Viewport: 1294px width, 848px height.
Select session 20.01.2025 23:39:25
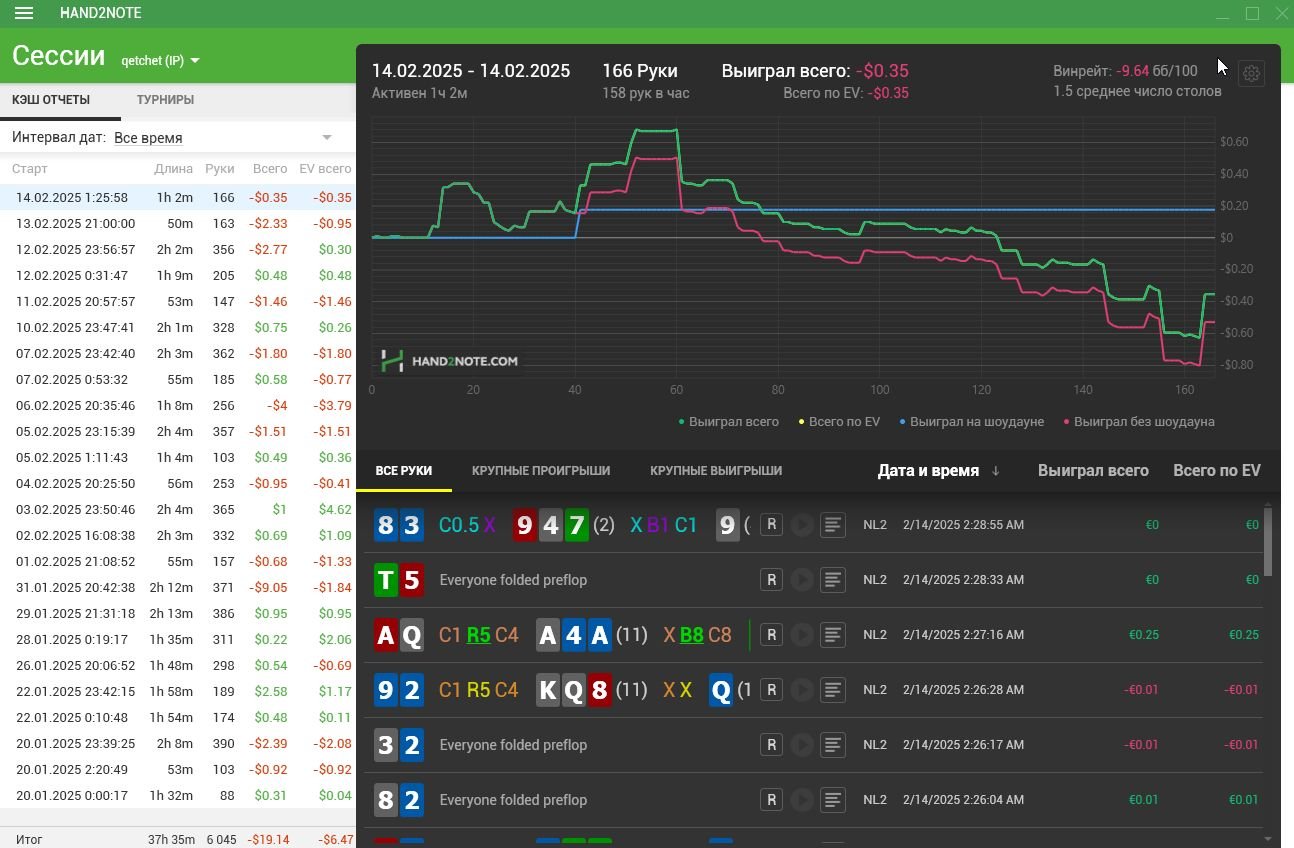(178, 744)
